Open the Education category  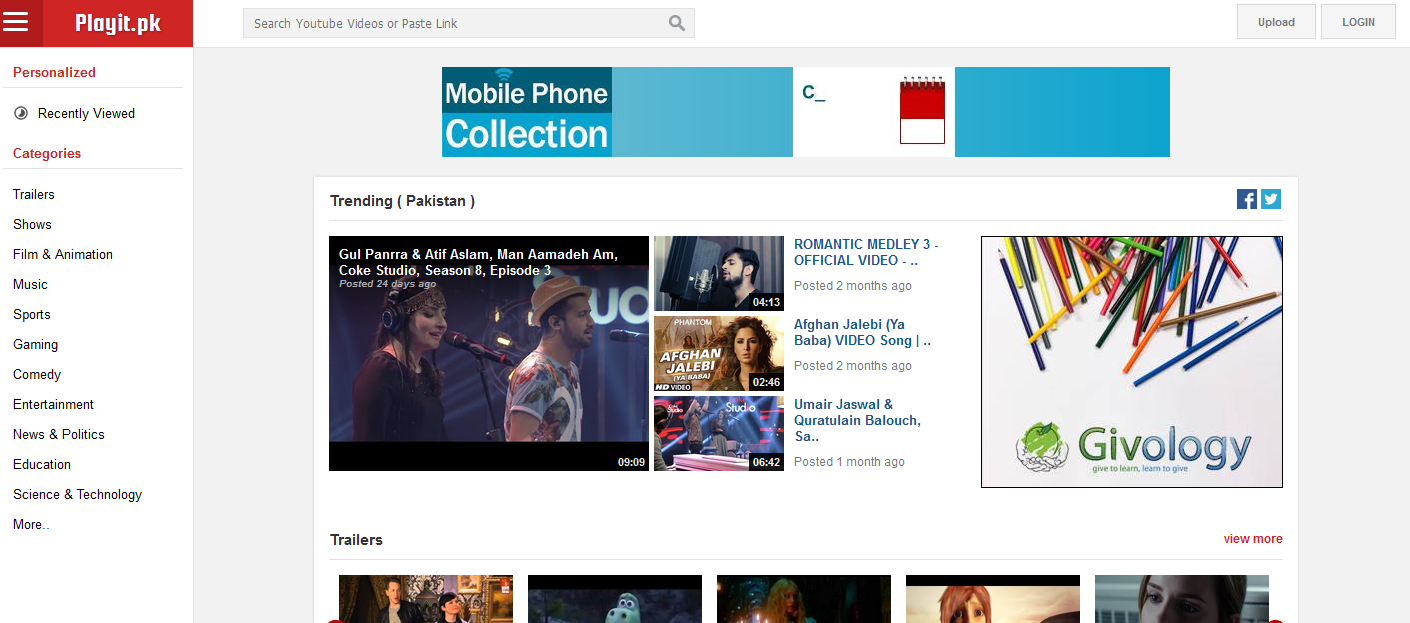[x=42, y=464]
